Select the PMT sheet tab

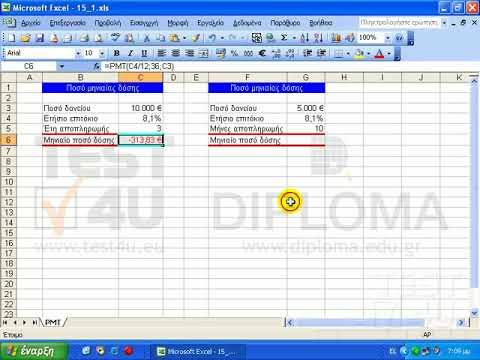coord(53,322)
